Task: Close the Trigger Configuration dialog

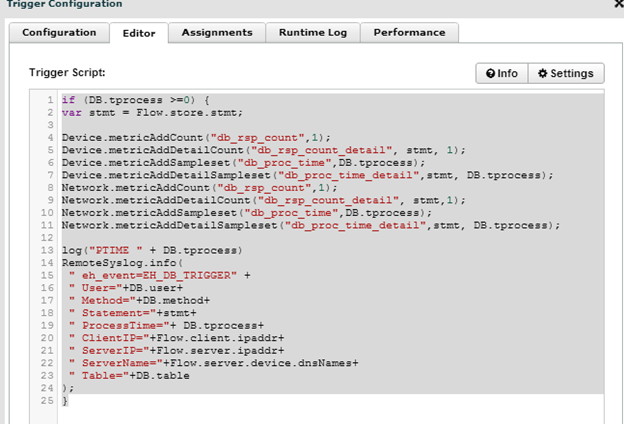Action: click(617, 5)
